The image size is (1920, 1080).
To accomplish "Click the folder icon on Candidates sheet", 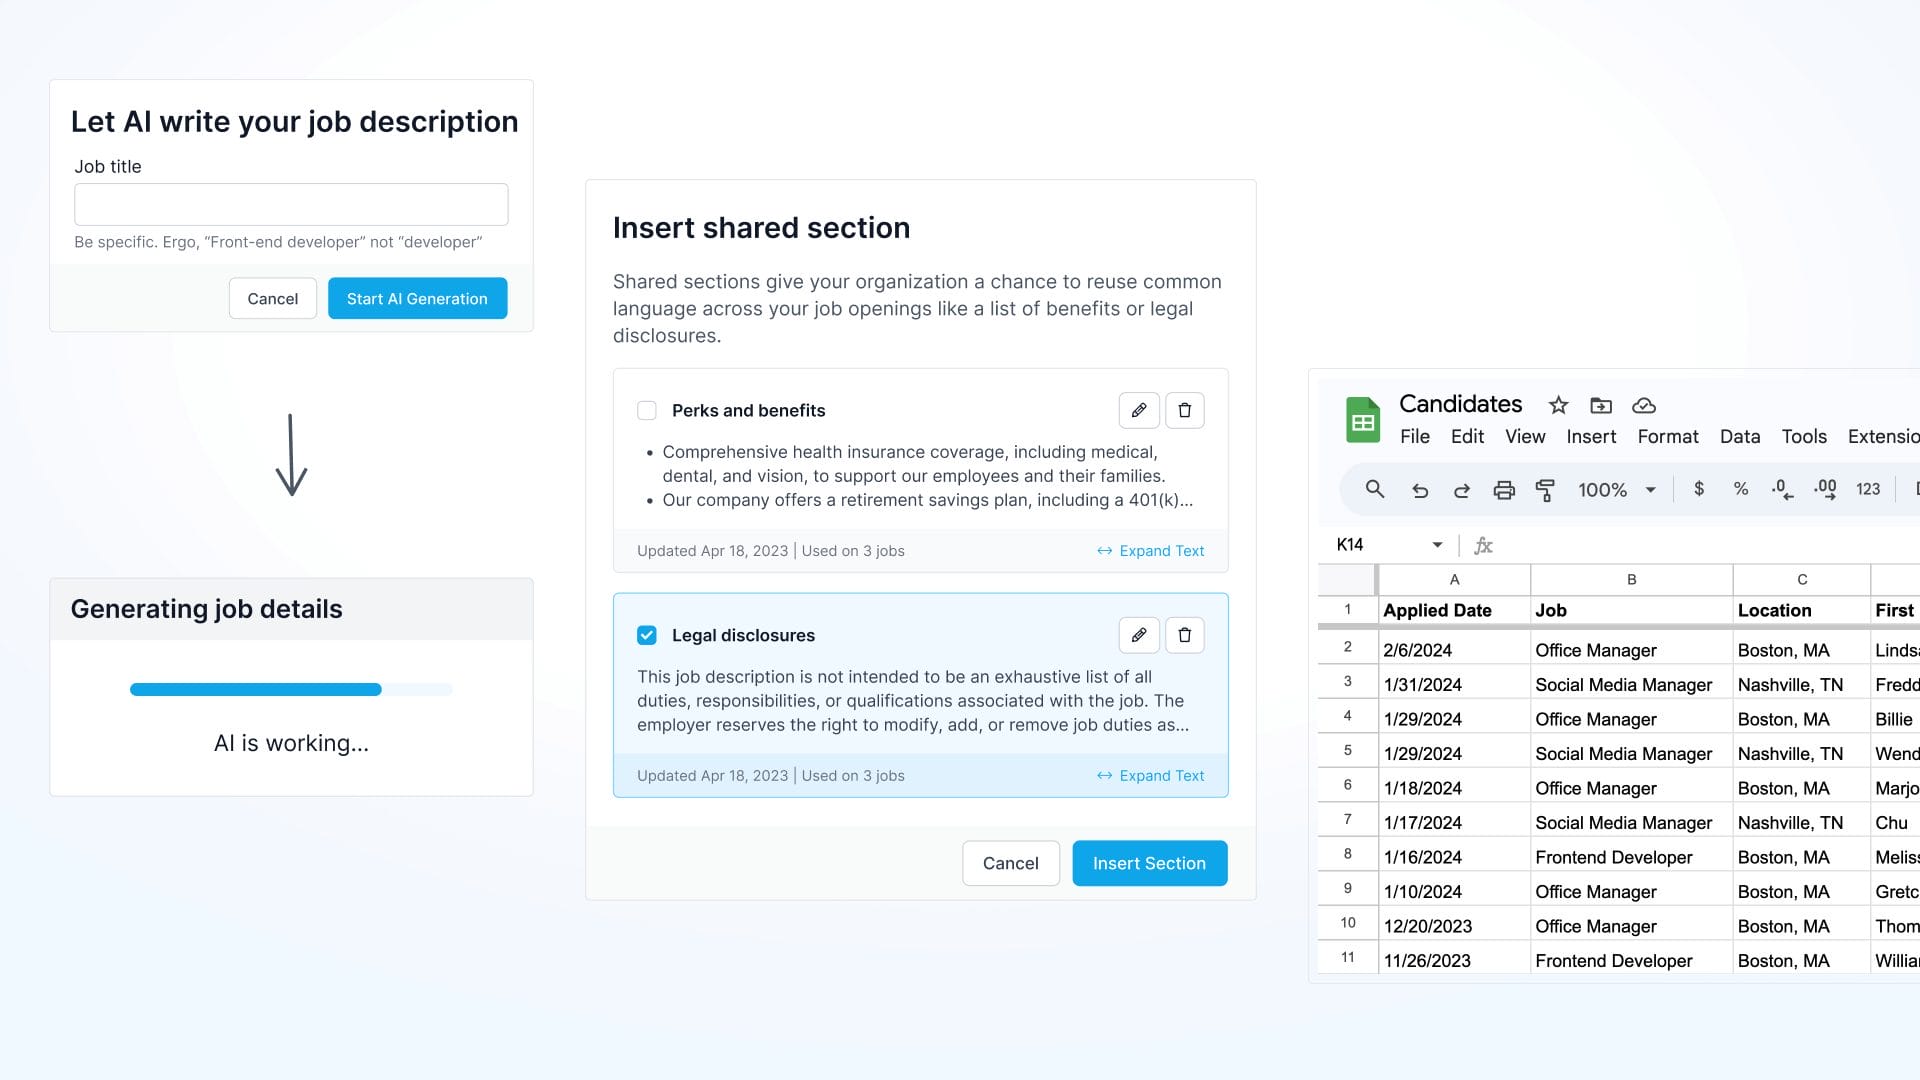I will [x=1601, y=406].
